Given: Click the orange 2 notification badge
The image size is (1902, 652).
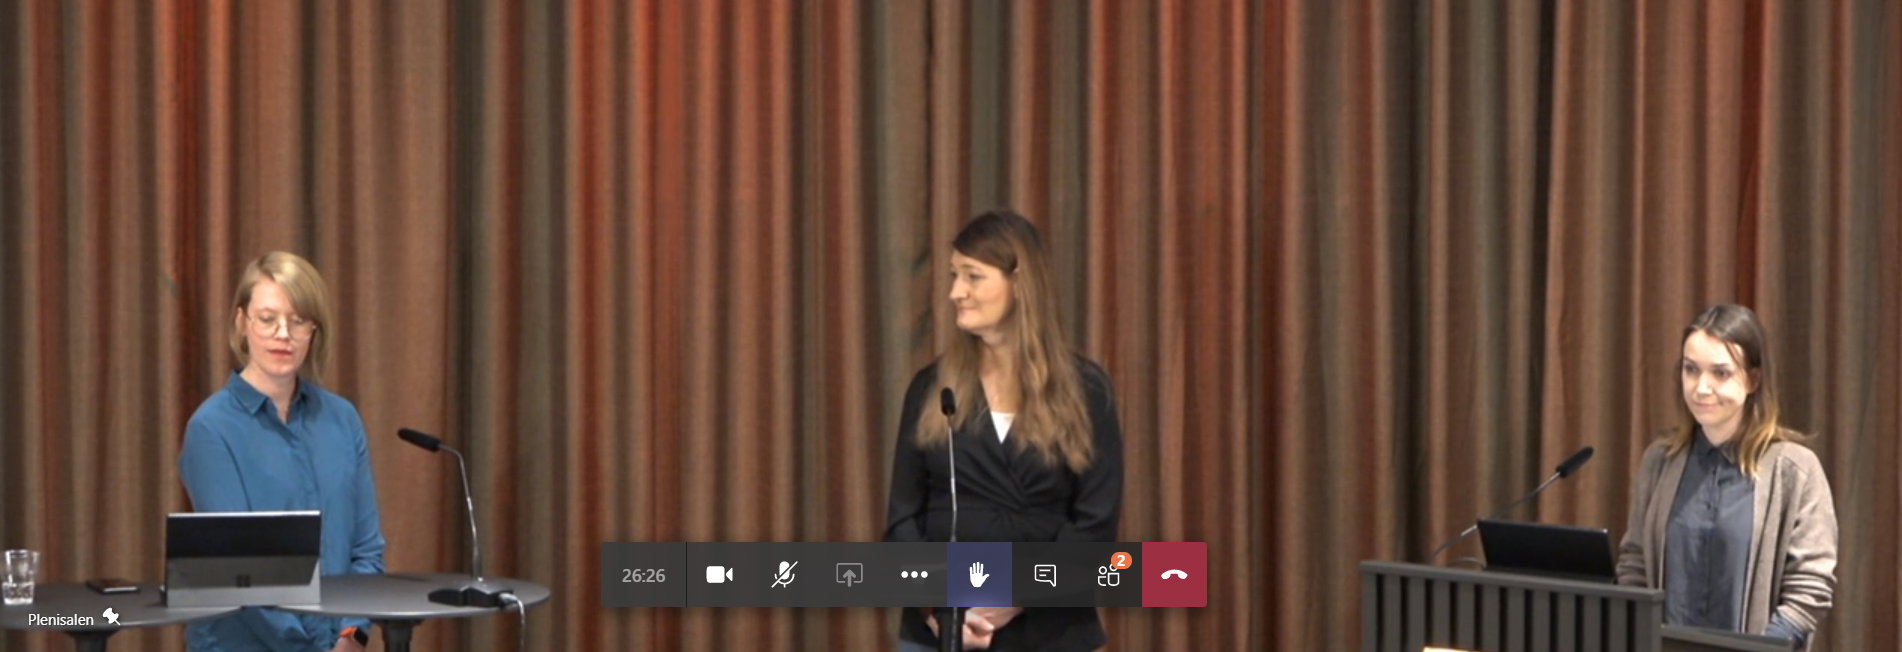Looking at the screenshot, I should 1121,561.
